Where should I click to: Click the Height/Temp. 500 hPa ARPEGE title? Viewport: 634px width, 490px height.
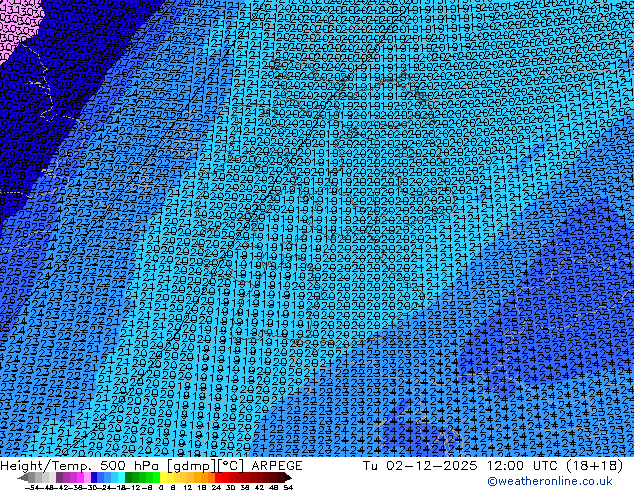(151, 465)
